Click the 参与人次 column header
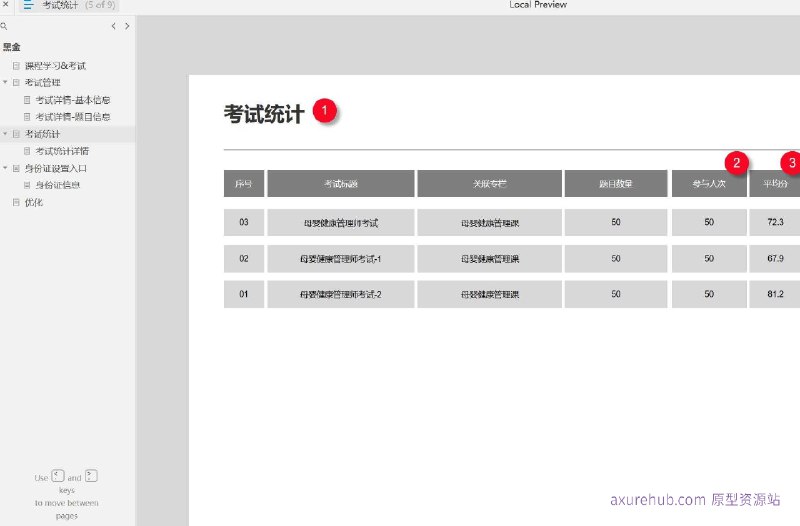Viewport: 800px width, 526px height. (709, 184)
